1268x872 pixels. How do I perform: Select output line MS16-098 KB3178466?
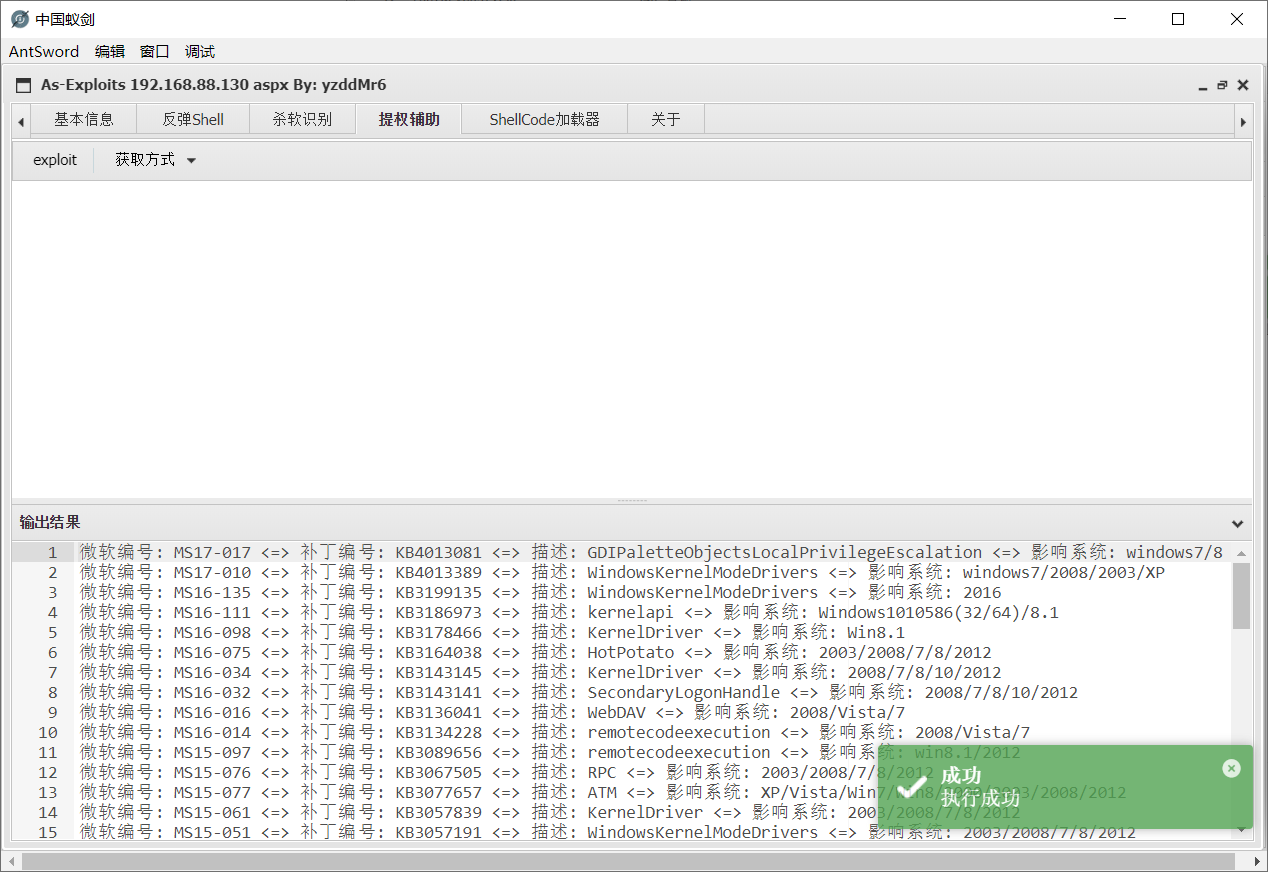click(492, 632)
